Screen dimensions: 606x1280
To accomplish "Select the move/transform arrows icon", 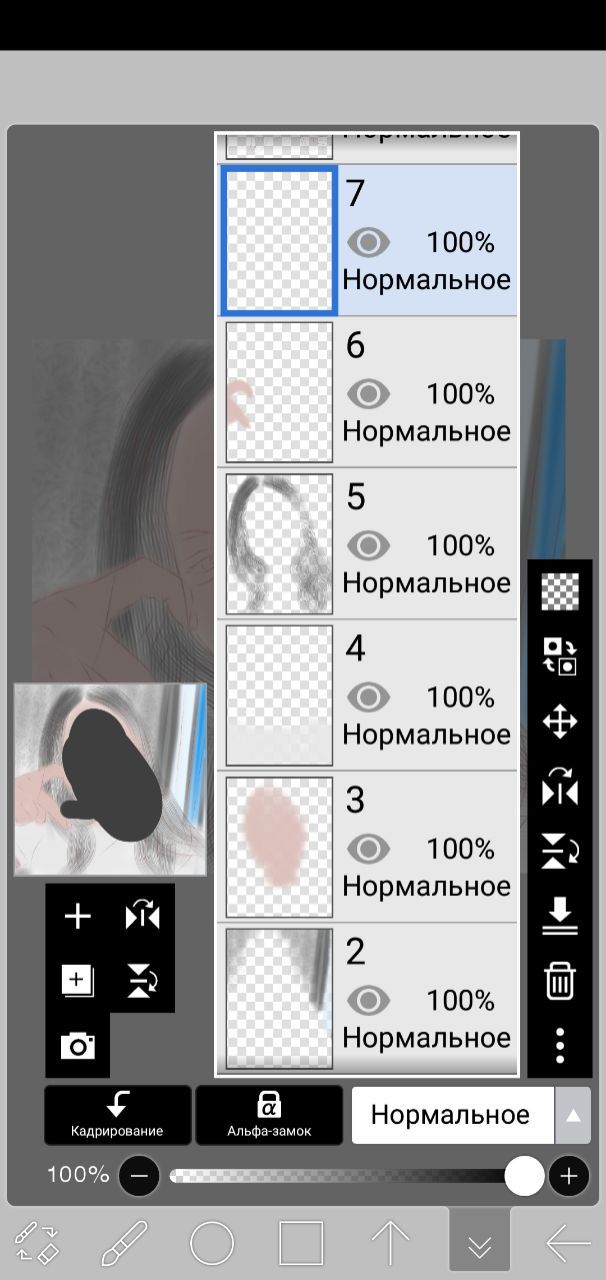I will pos(560,721).
